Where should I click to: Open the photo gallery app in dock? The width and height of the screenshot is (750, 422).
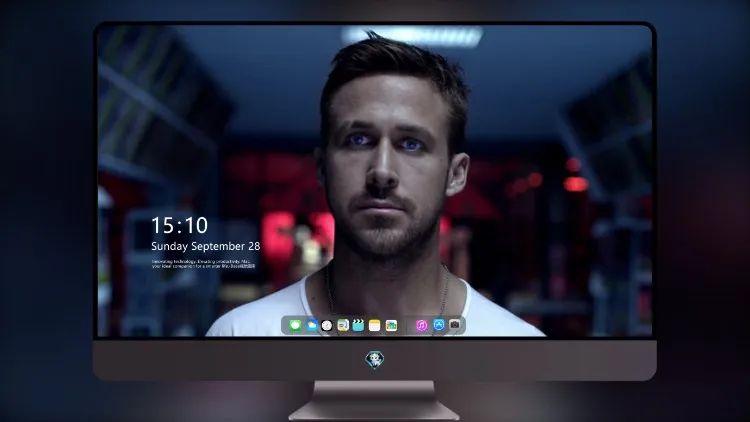point(391,325)
